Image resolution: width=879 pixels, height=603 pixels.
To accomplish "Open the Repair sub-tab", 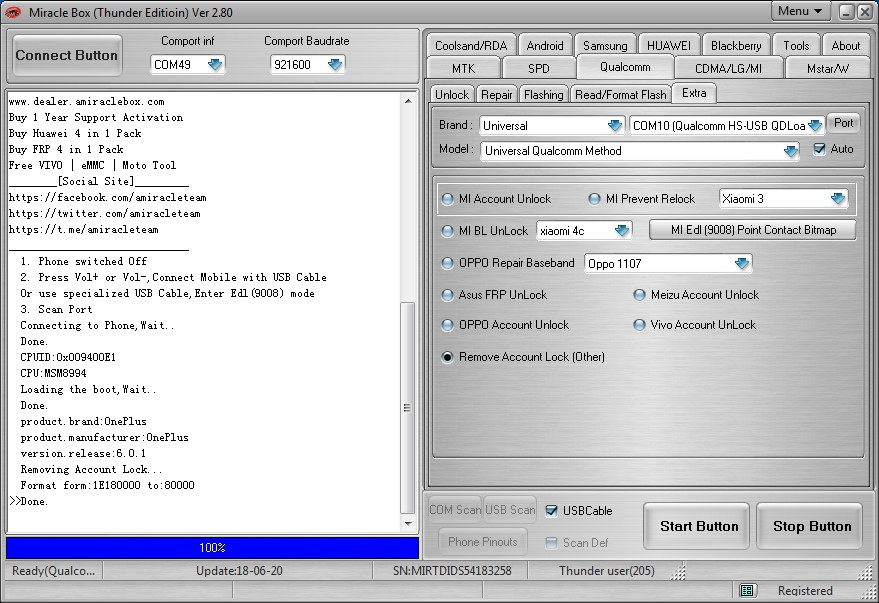I will point(497,95).
